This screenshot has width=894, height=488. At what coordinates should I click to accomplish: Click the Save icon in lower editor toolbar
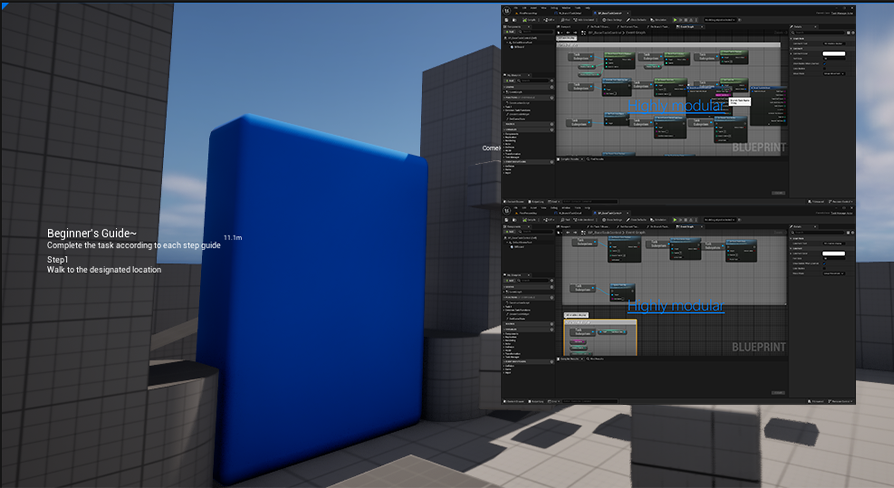[506, 220]
